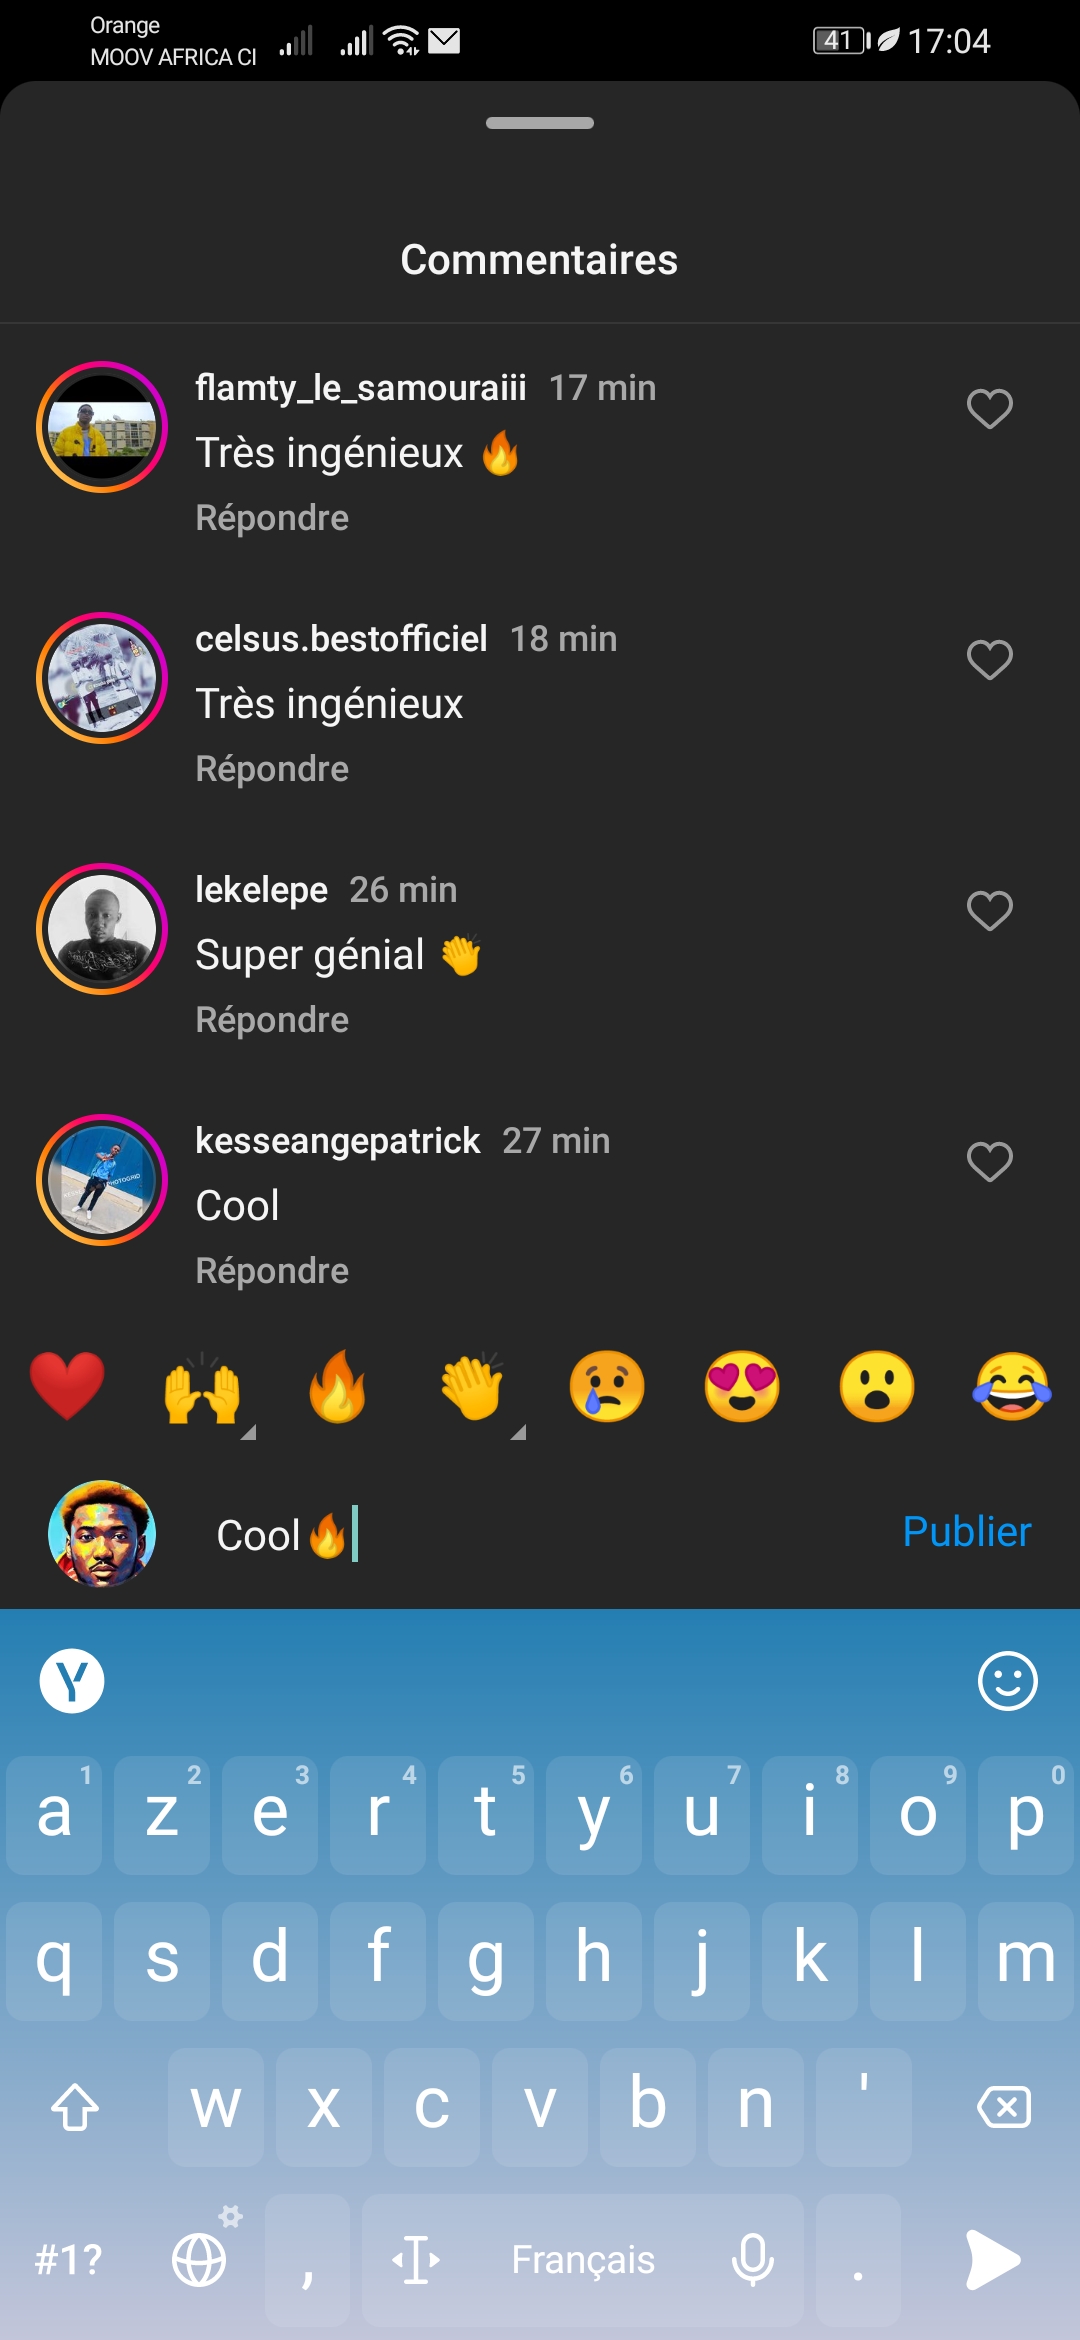Publish the comment with Publier

click(966, 1532)
